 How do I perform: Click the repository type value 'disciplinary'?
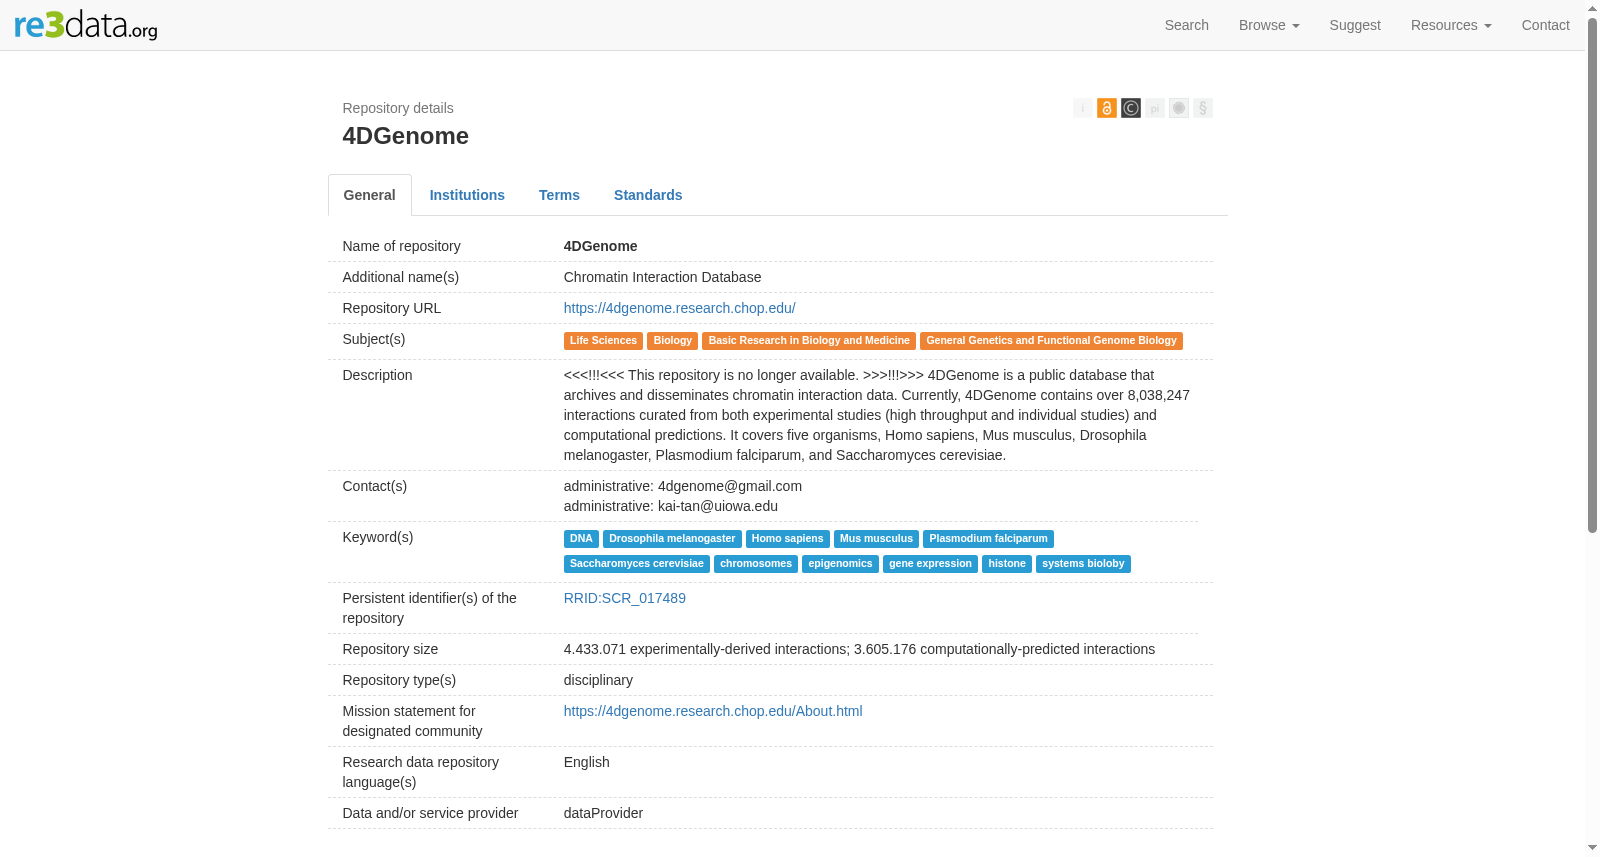pos(598,680)
